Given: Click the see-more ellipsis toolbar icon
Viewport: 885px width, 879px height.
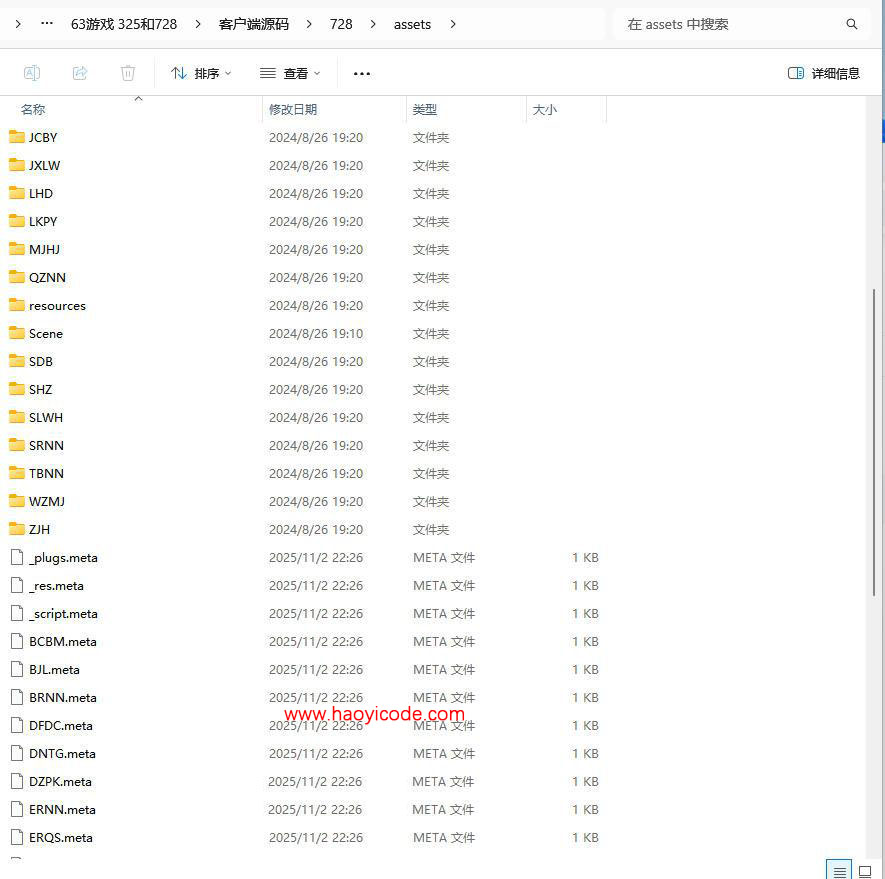Looking at the screenshot, I should pyautogui.click(x=361, y=72).
